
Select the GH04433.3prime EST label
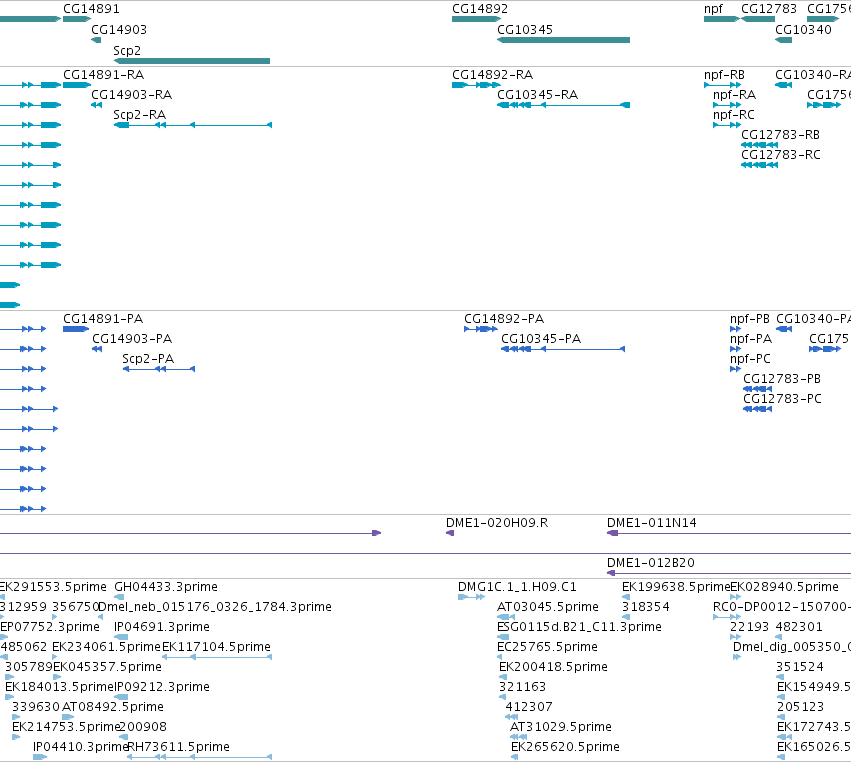(166, 587)
